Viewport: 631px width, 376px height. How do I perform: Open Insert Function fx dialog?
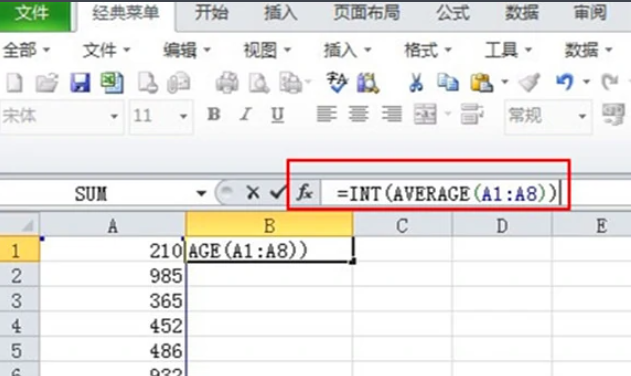(x=305, y=193)
